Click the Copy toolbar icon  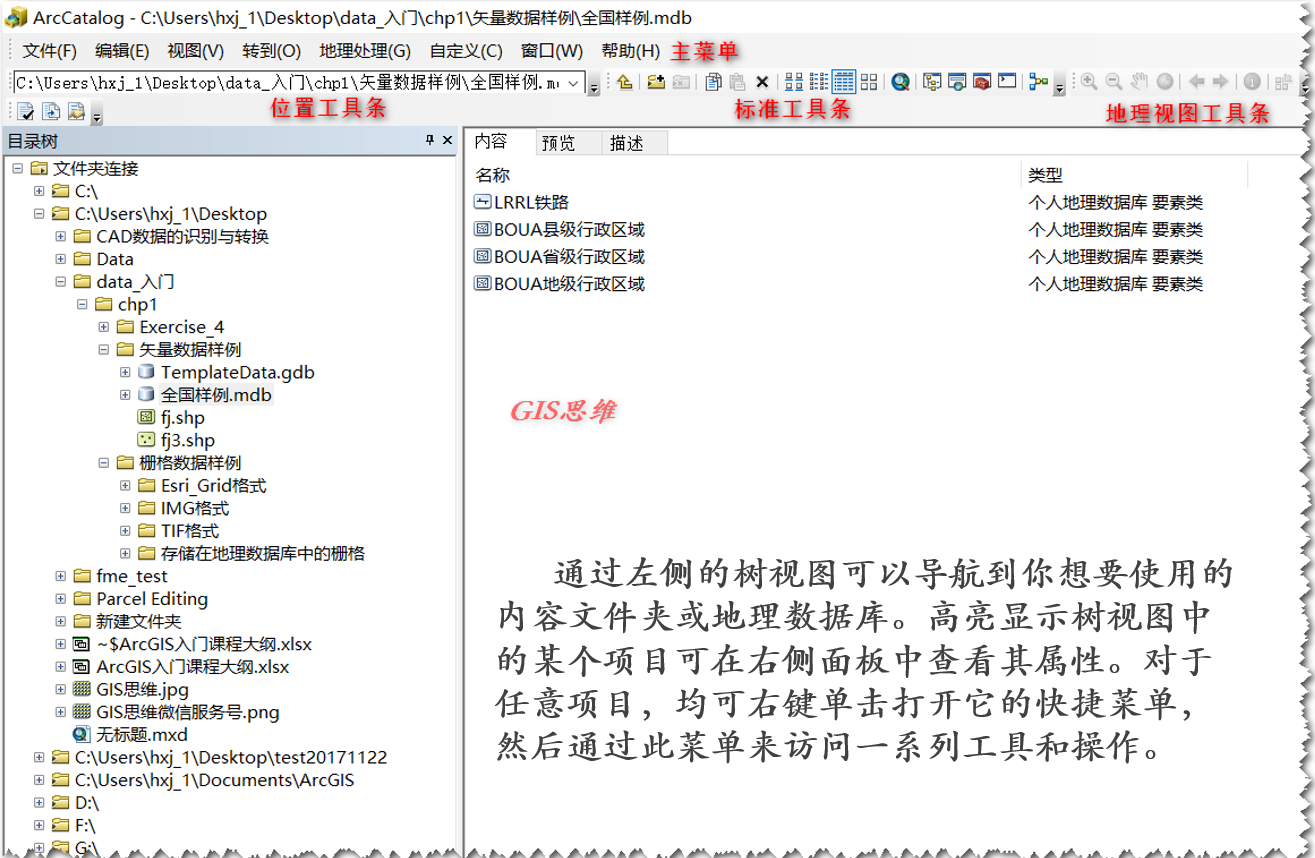coord(713,82)
